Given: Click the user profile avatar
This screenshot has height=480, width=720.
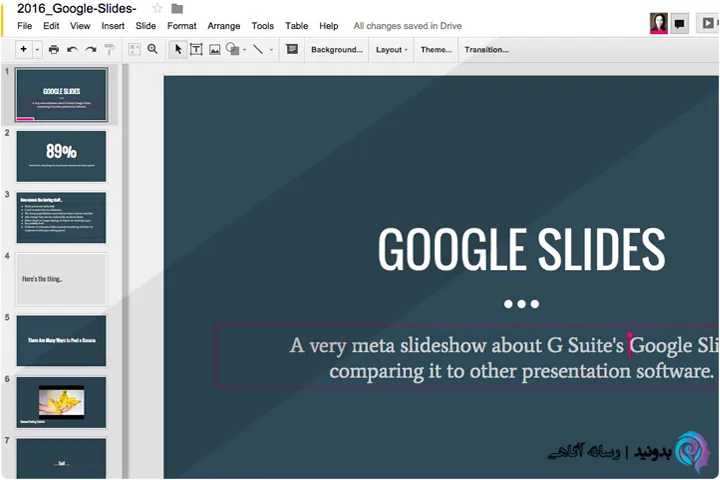Looking at the screenshot, I should coord(658,23).
